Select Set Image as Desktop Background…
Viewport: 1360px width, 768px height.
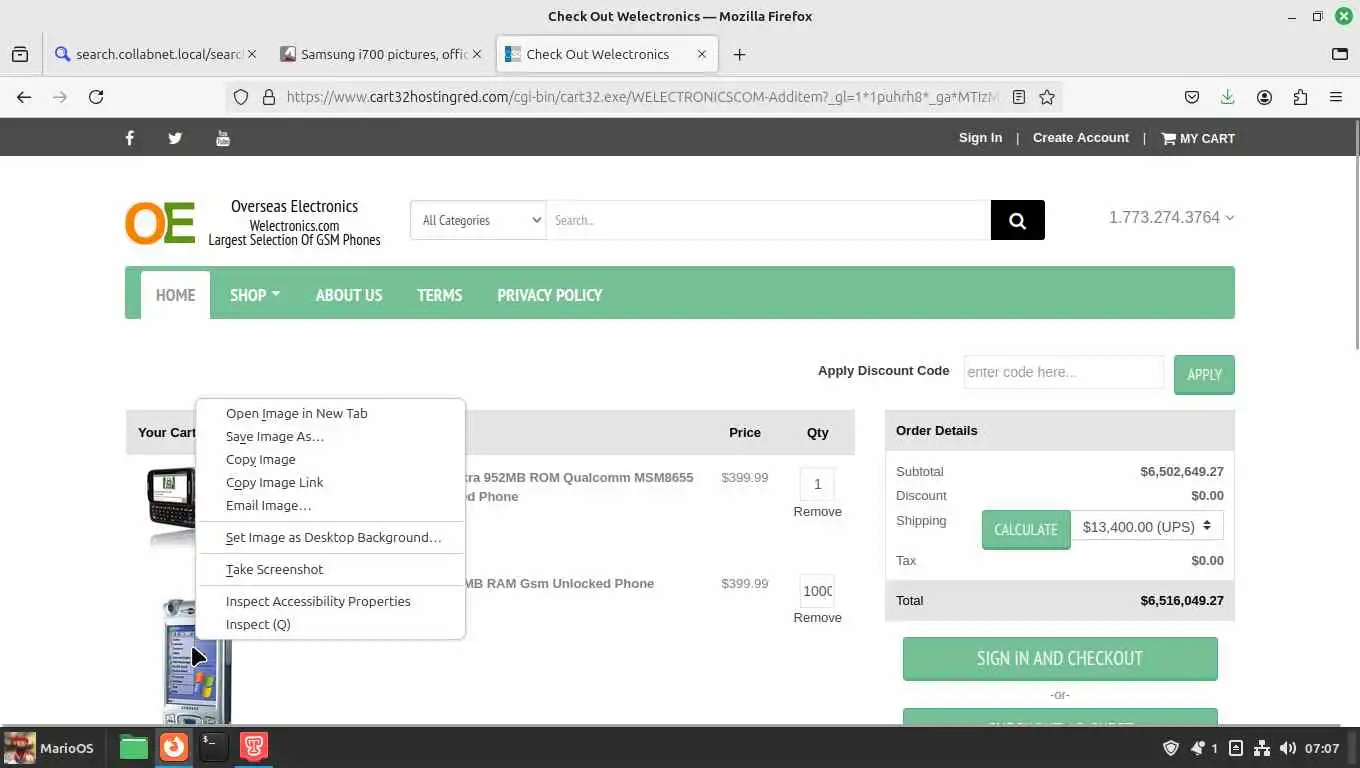[331, 537]
